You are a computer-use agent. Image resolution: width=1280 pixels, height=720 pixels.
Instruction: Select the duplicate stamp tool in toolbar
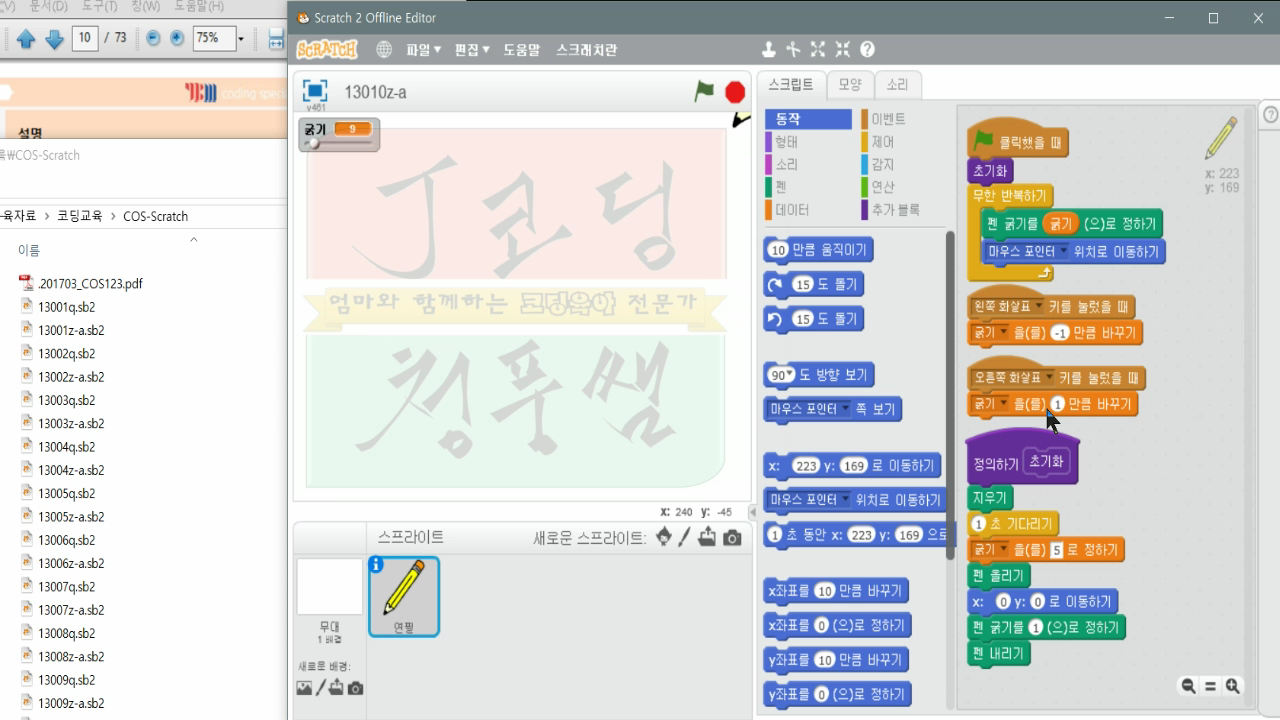(768, 48)
